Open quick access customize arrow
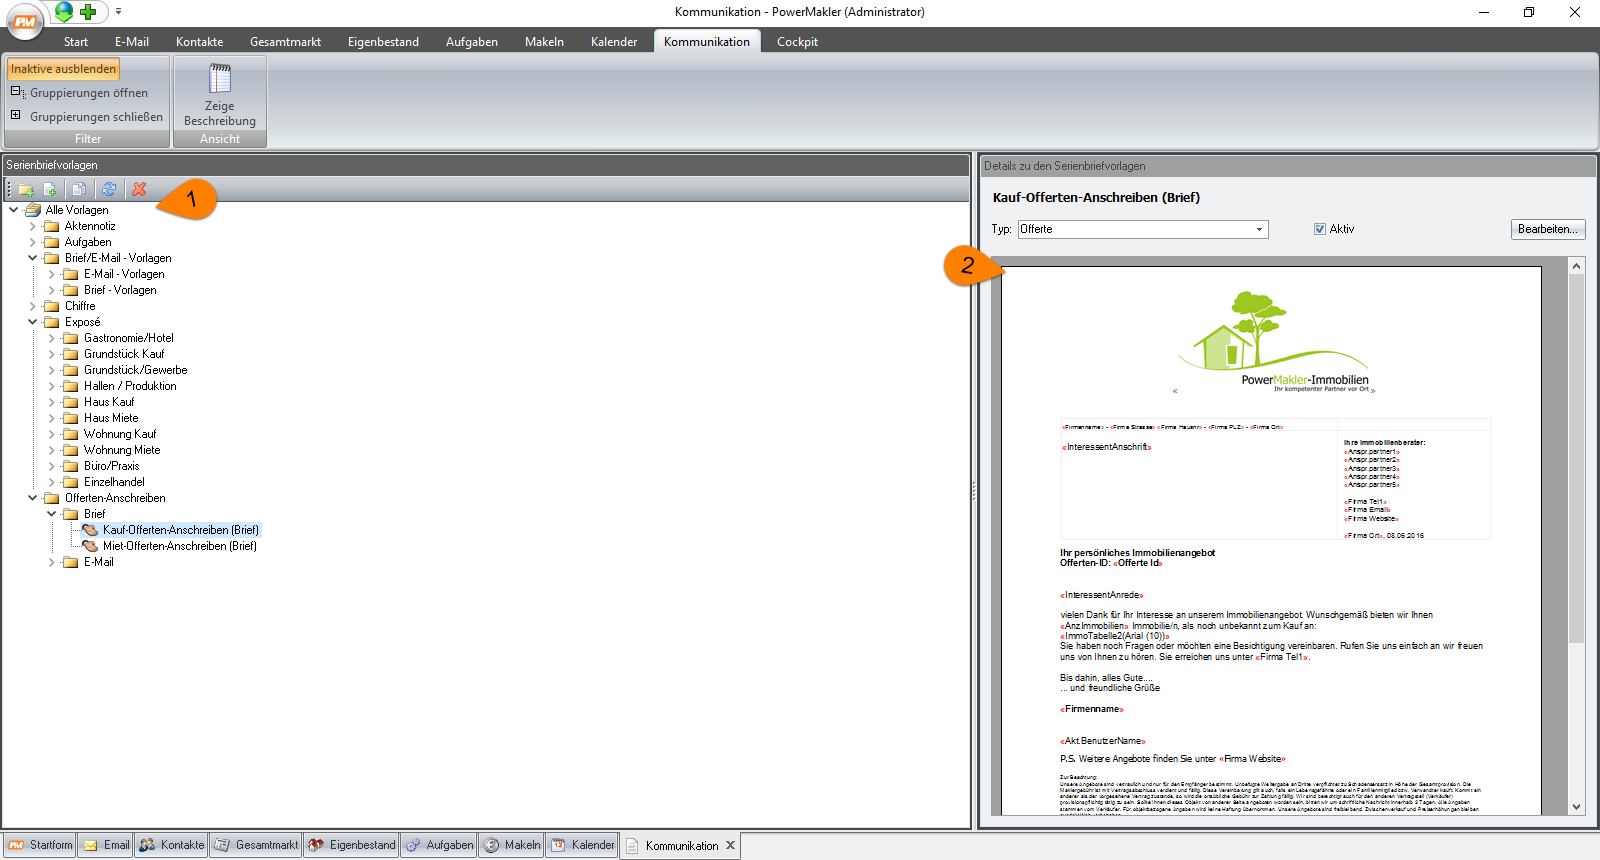Viewport: 1600px width, 860px height. tap(118, 12)
